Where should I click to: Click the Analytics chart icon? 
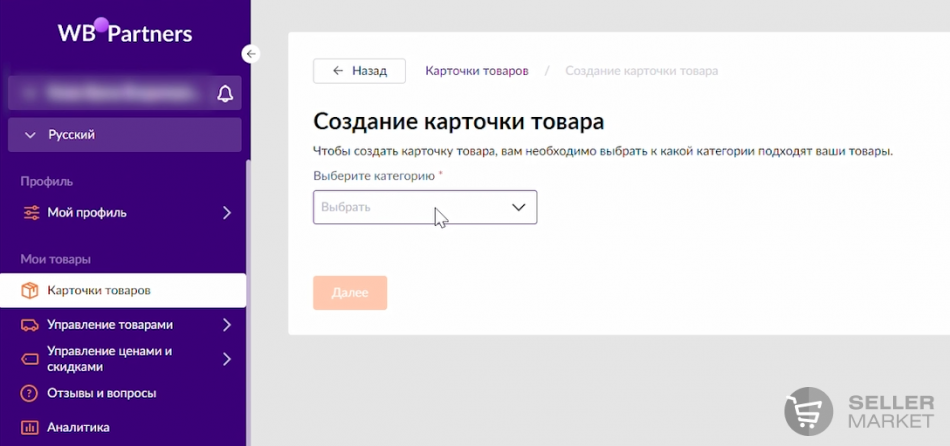pyautogui.click(x=31, y=427)
